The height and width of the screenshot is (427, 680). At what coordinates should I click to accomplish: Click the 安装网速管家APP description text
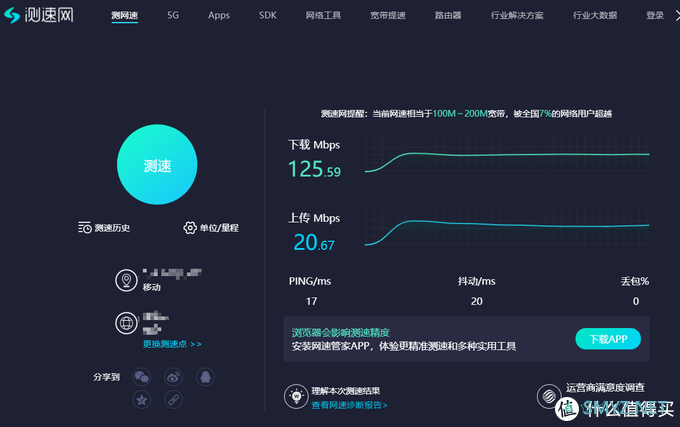tap(404, 346)
